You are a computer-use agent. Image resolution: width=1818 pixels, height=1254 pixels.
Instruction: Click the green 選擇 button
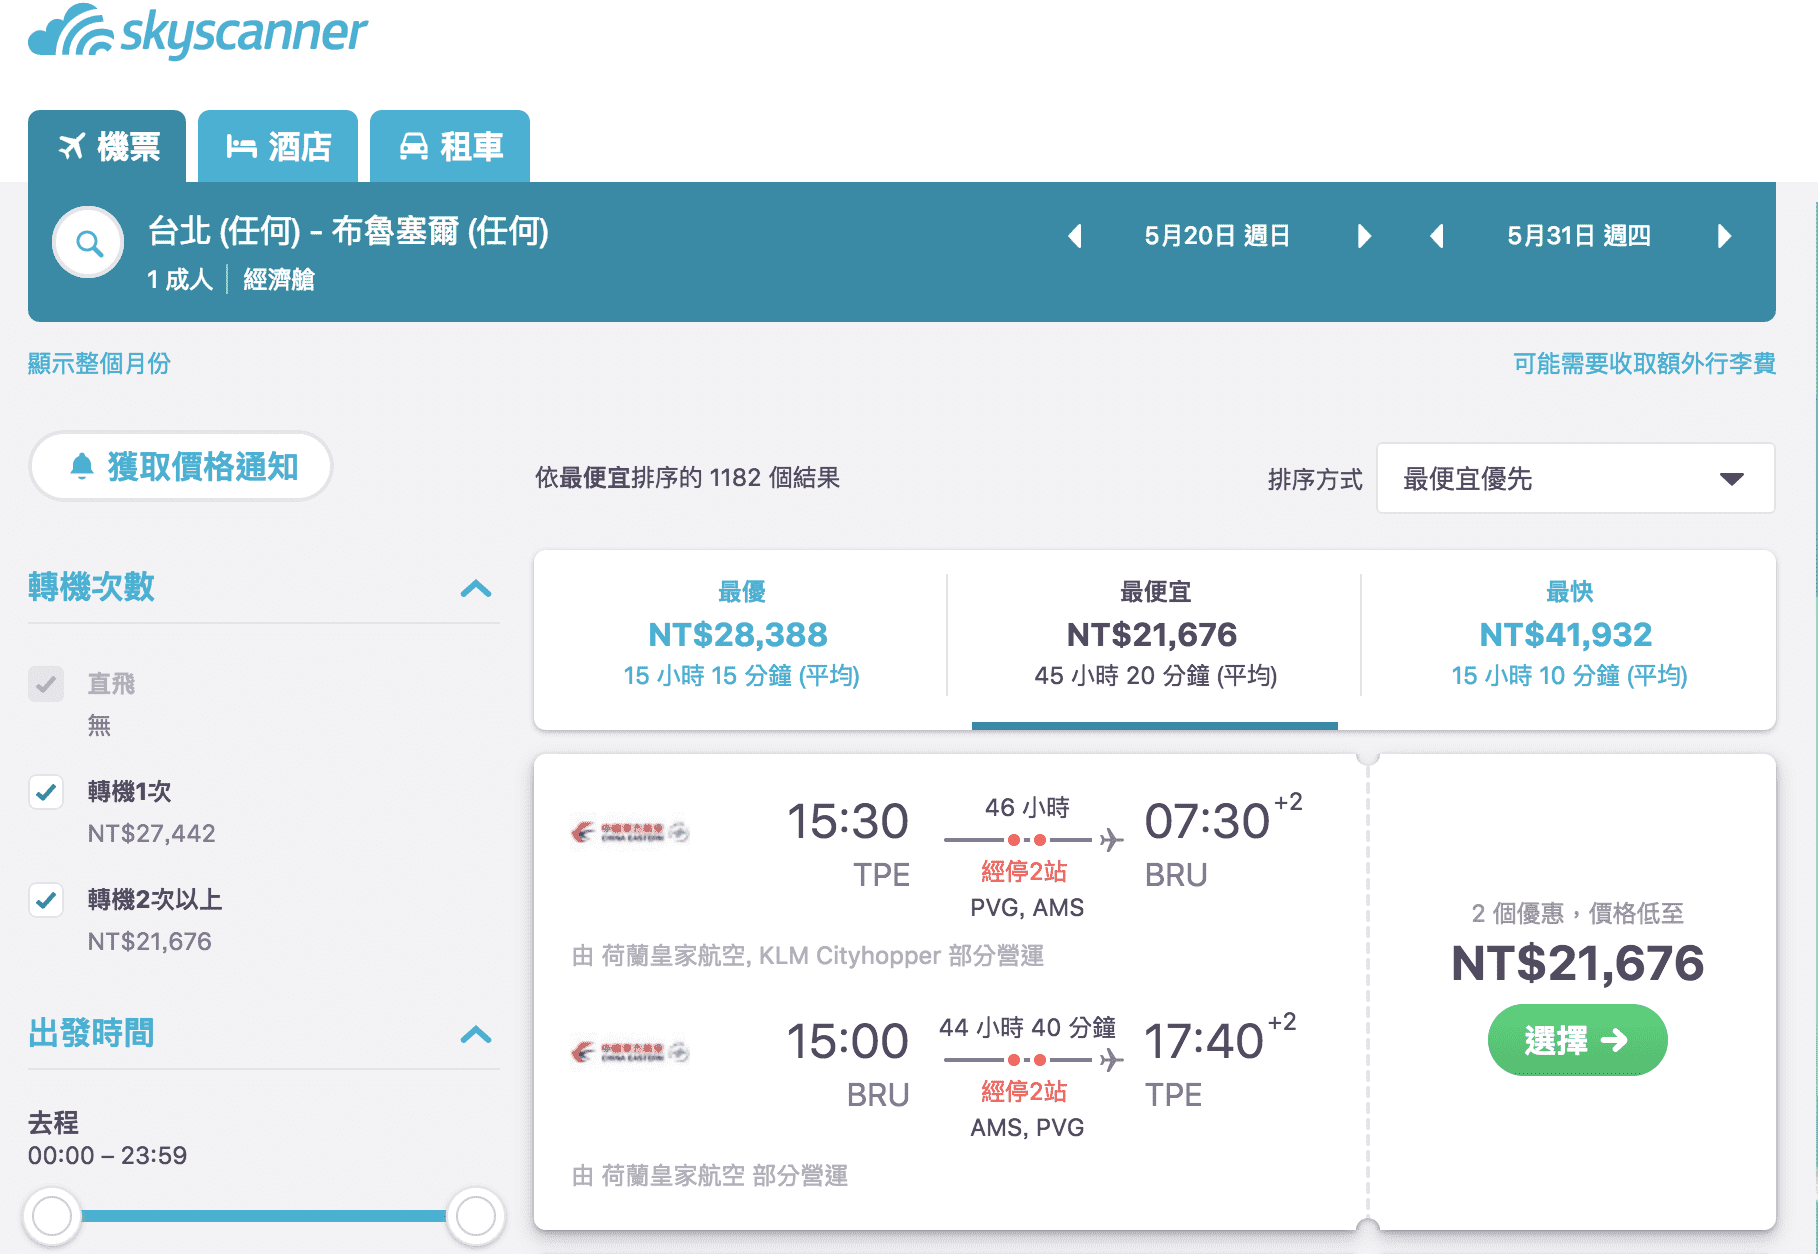click(x=1577, y=1040)
